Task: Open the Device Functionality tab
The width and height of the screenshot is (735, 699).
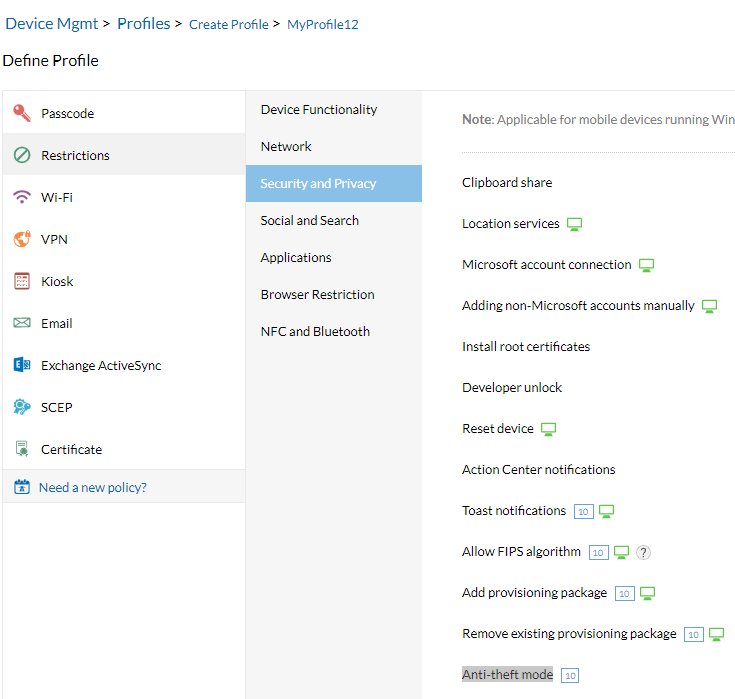Action: (x=319, y=109)
